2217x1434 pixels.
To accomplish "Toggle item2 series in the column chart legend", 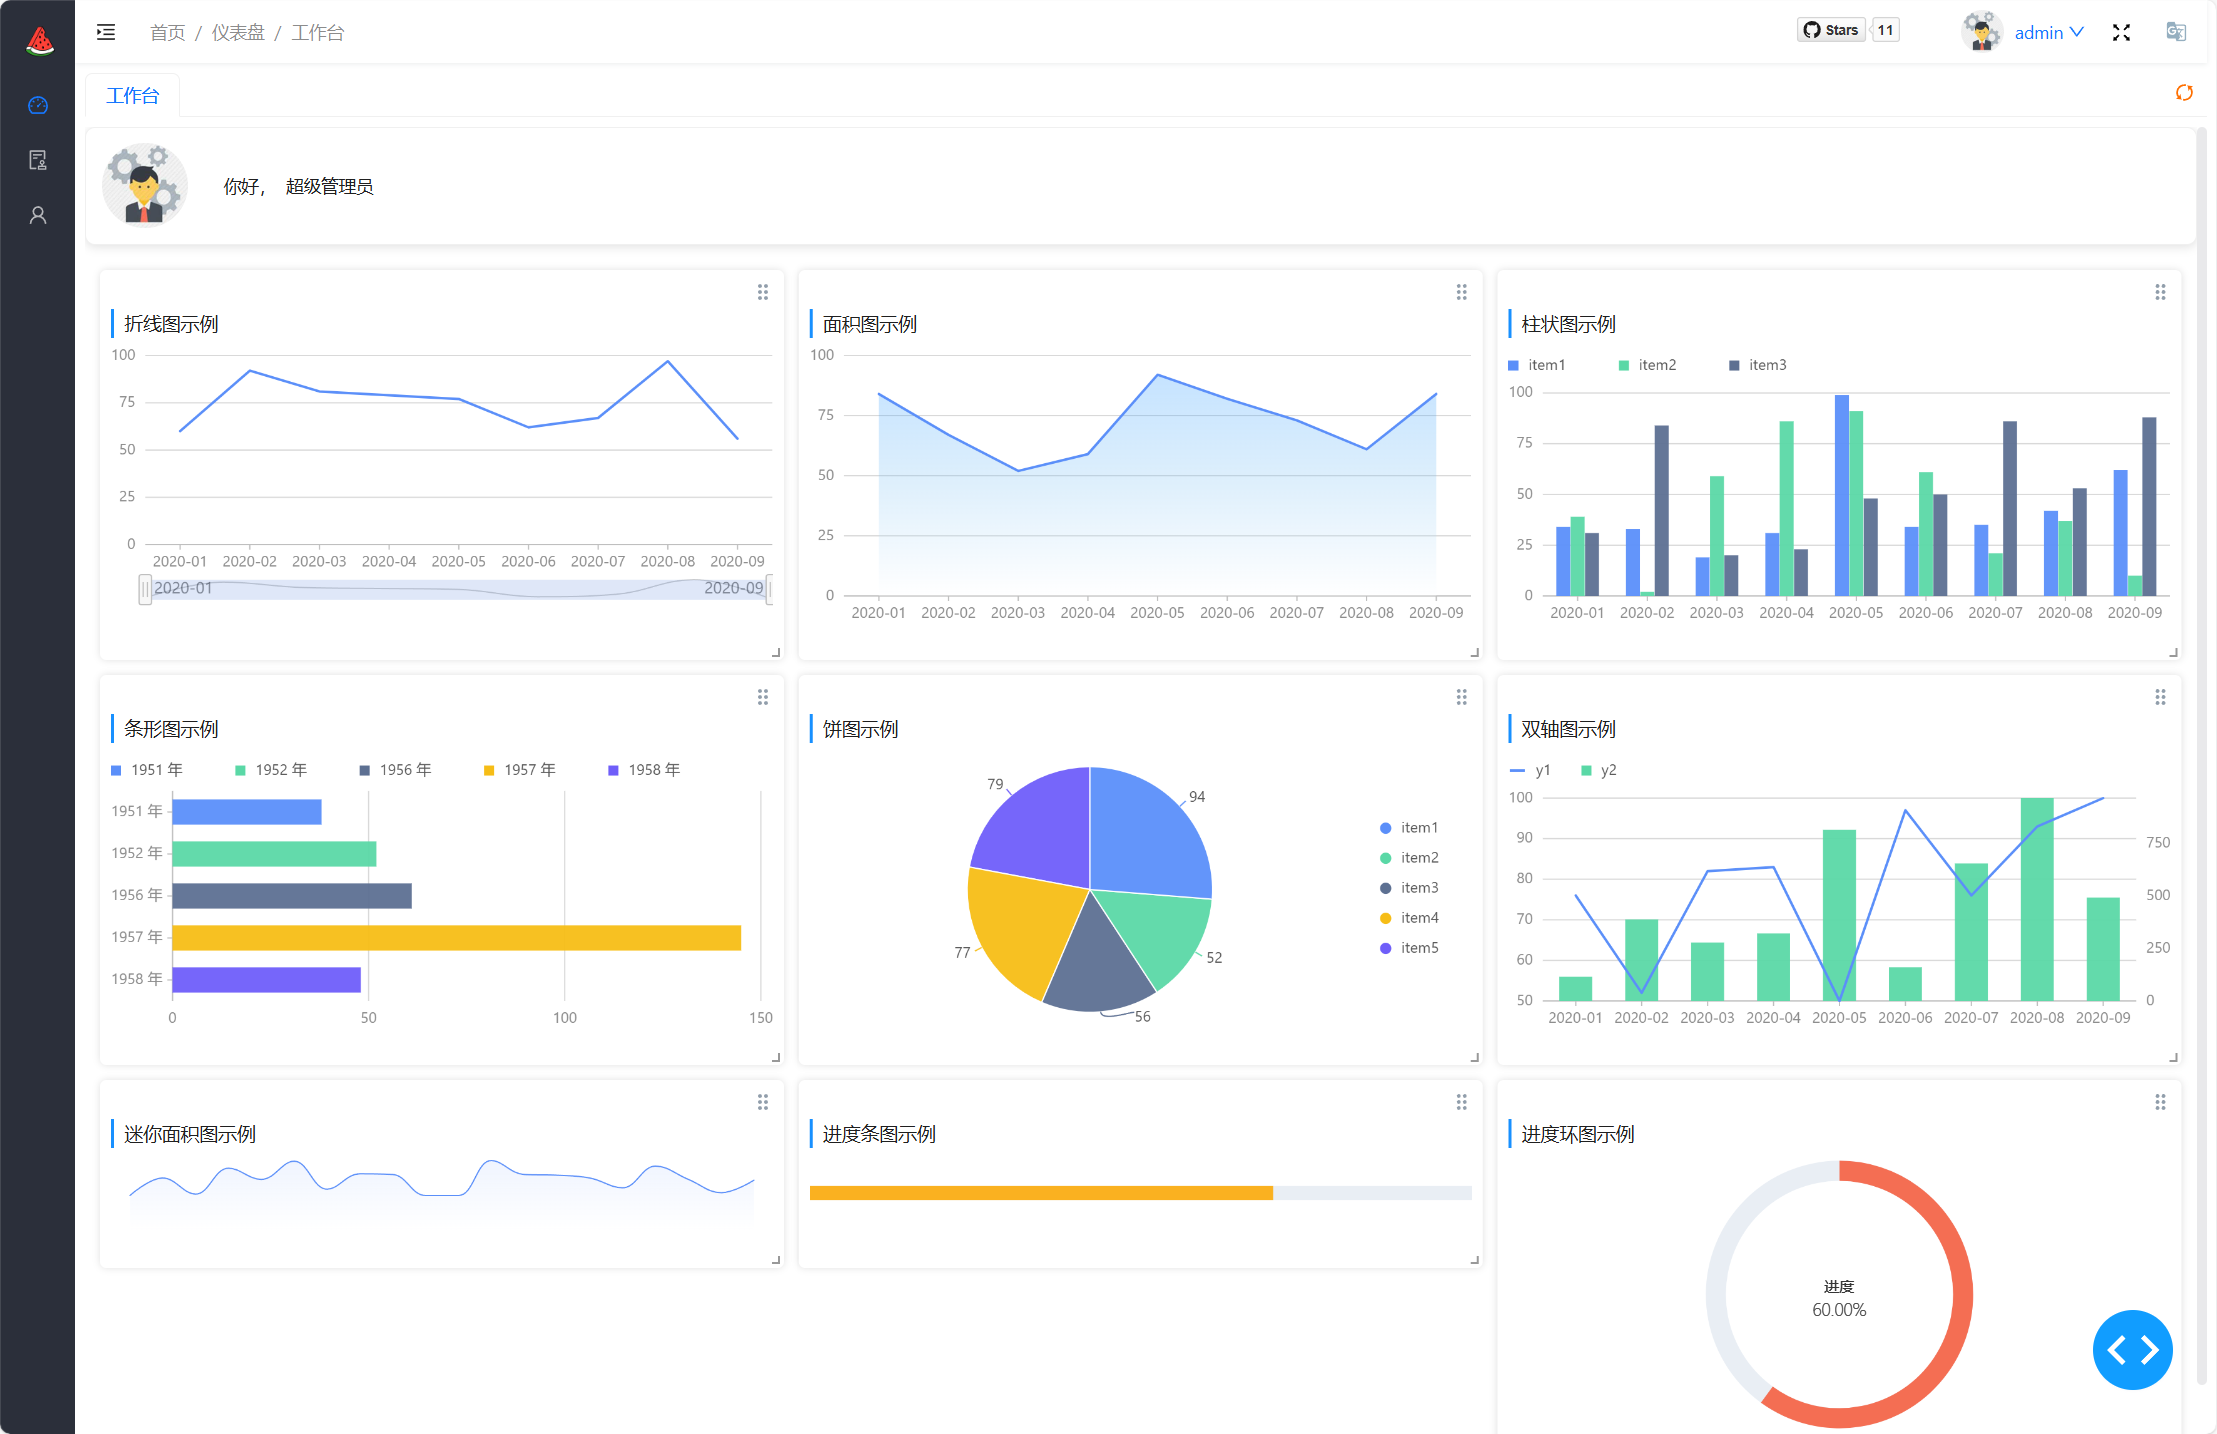I will [x=1647, y=365].
